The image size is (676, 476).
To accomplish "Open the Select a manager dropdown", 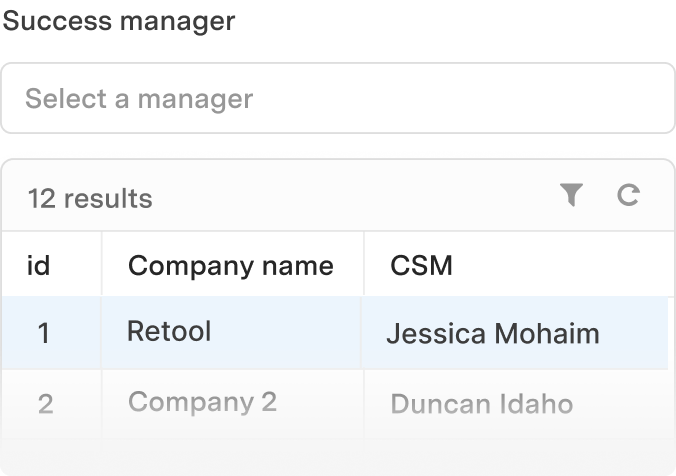I will [338, 98].
